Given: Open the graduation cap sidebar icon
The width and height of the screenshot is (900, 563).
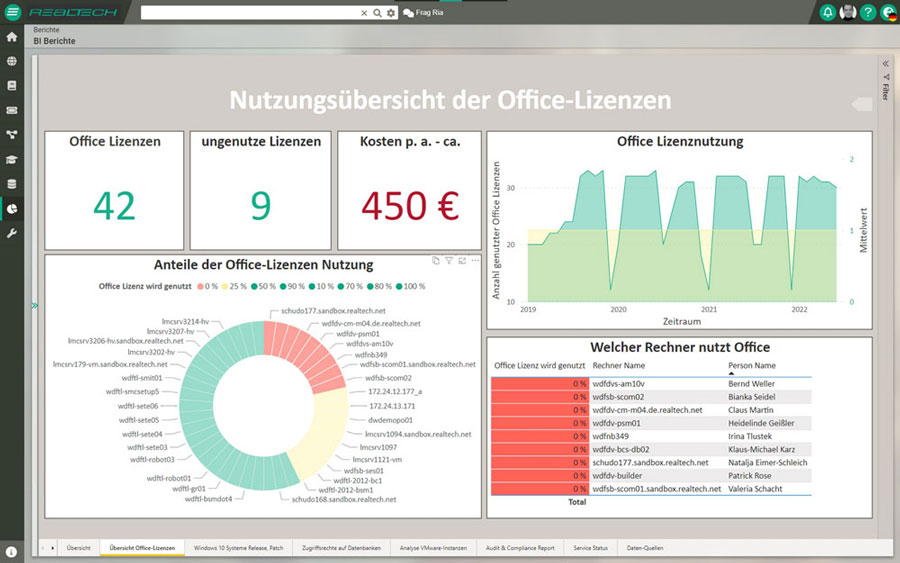Looking at the screenshot, I should (11, 160).
